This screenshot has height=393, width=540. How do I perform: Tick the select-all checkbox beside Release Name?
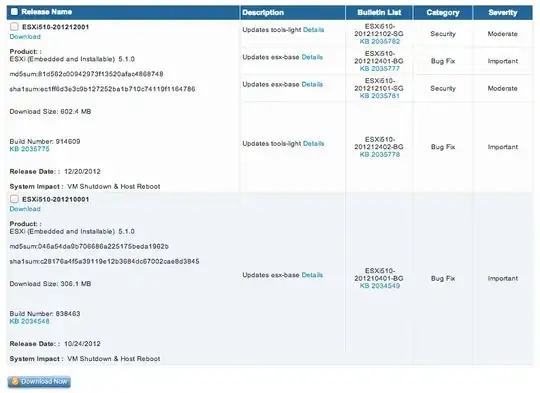[x=14, y=12]
